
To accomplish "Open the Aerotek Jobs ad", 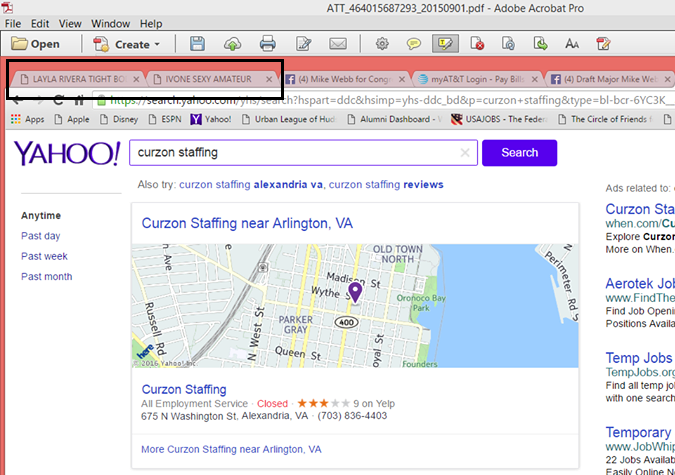I will pyautogui.click(x=640, y=284).
